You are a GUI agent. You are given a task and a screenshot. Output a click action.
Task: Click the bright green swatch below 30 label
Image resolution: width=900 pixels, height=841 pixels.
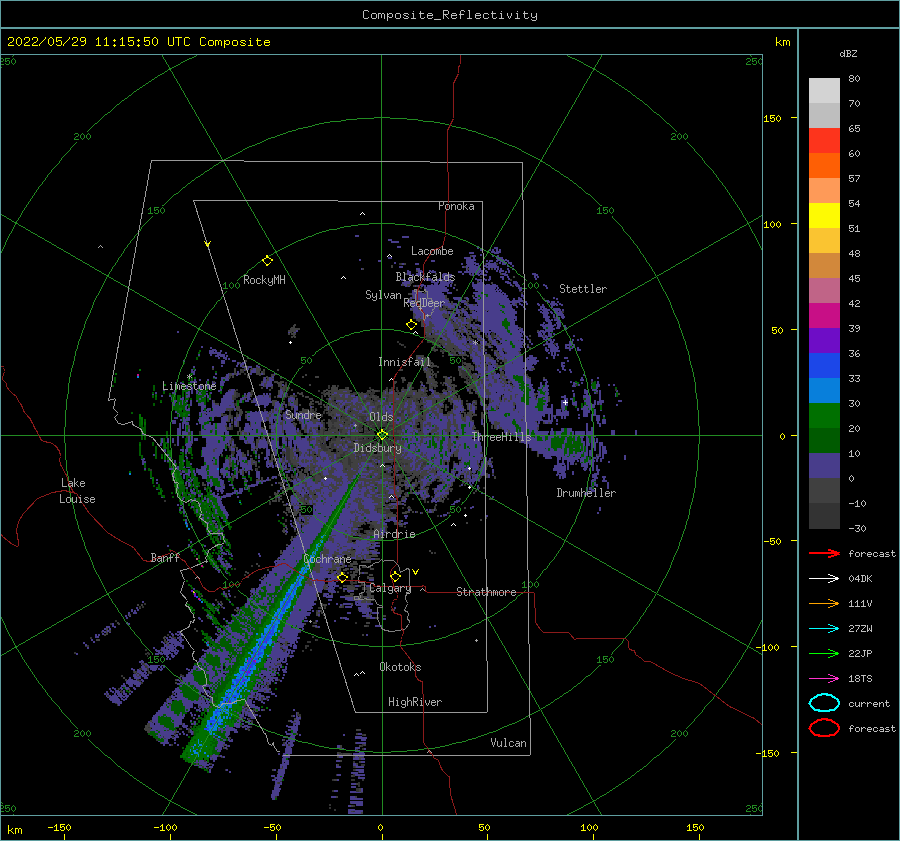click(824, 415)
